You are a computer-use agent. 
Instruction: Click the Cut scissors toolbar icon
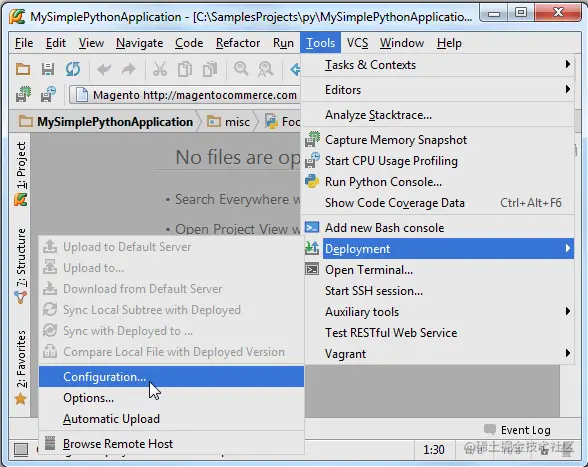(160, 69)
